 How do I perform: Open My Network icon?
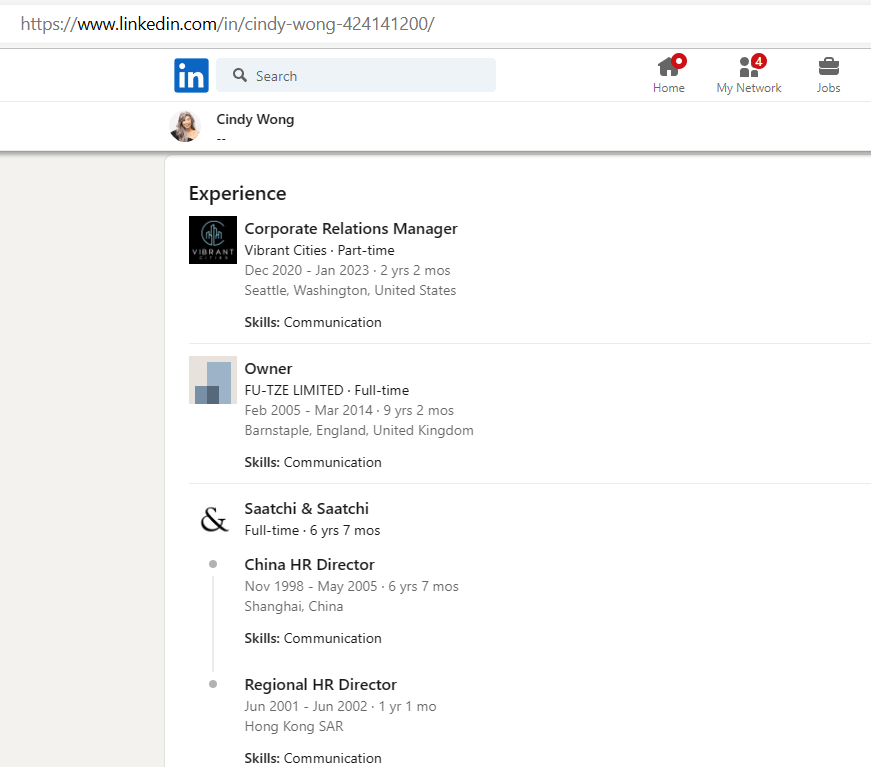(x=748, y=67)
